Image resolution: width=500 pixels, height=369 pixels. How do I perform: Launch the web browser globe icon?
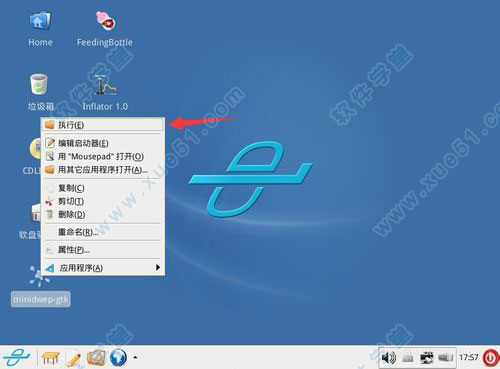click(x=118, y=357)
